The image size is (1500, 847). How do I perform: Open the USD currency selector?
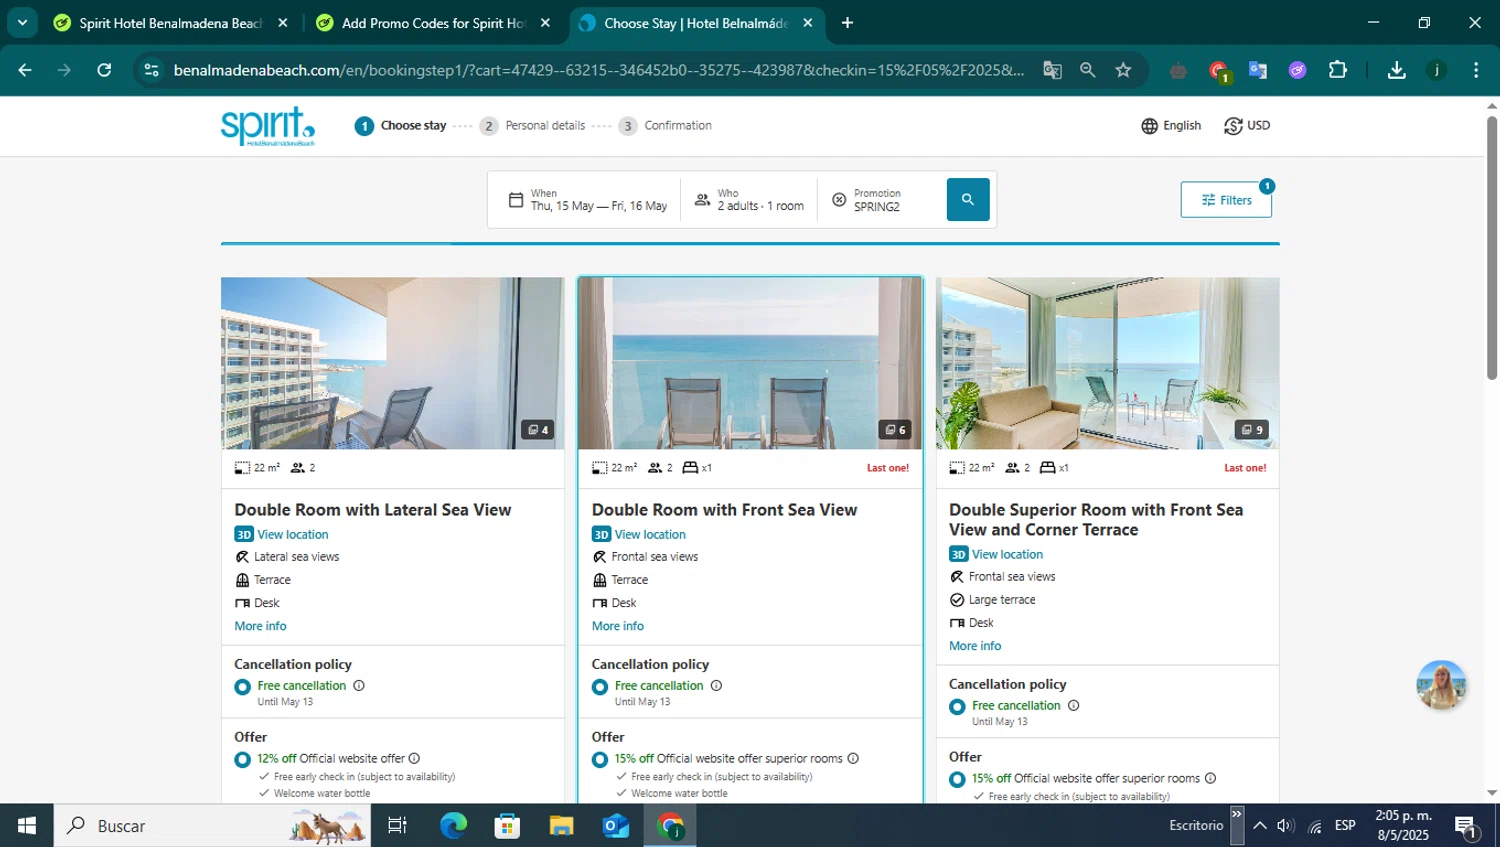(1247, 126)
